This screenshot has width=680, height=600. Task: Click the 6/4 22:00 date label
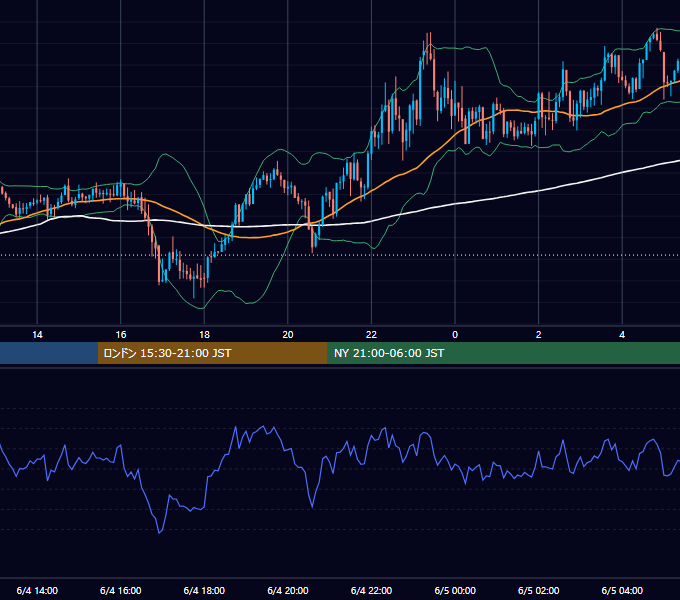(371, 590)
